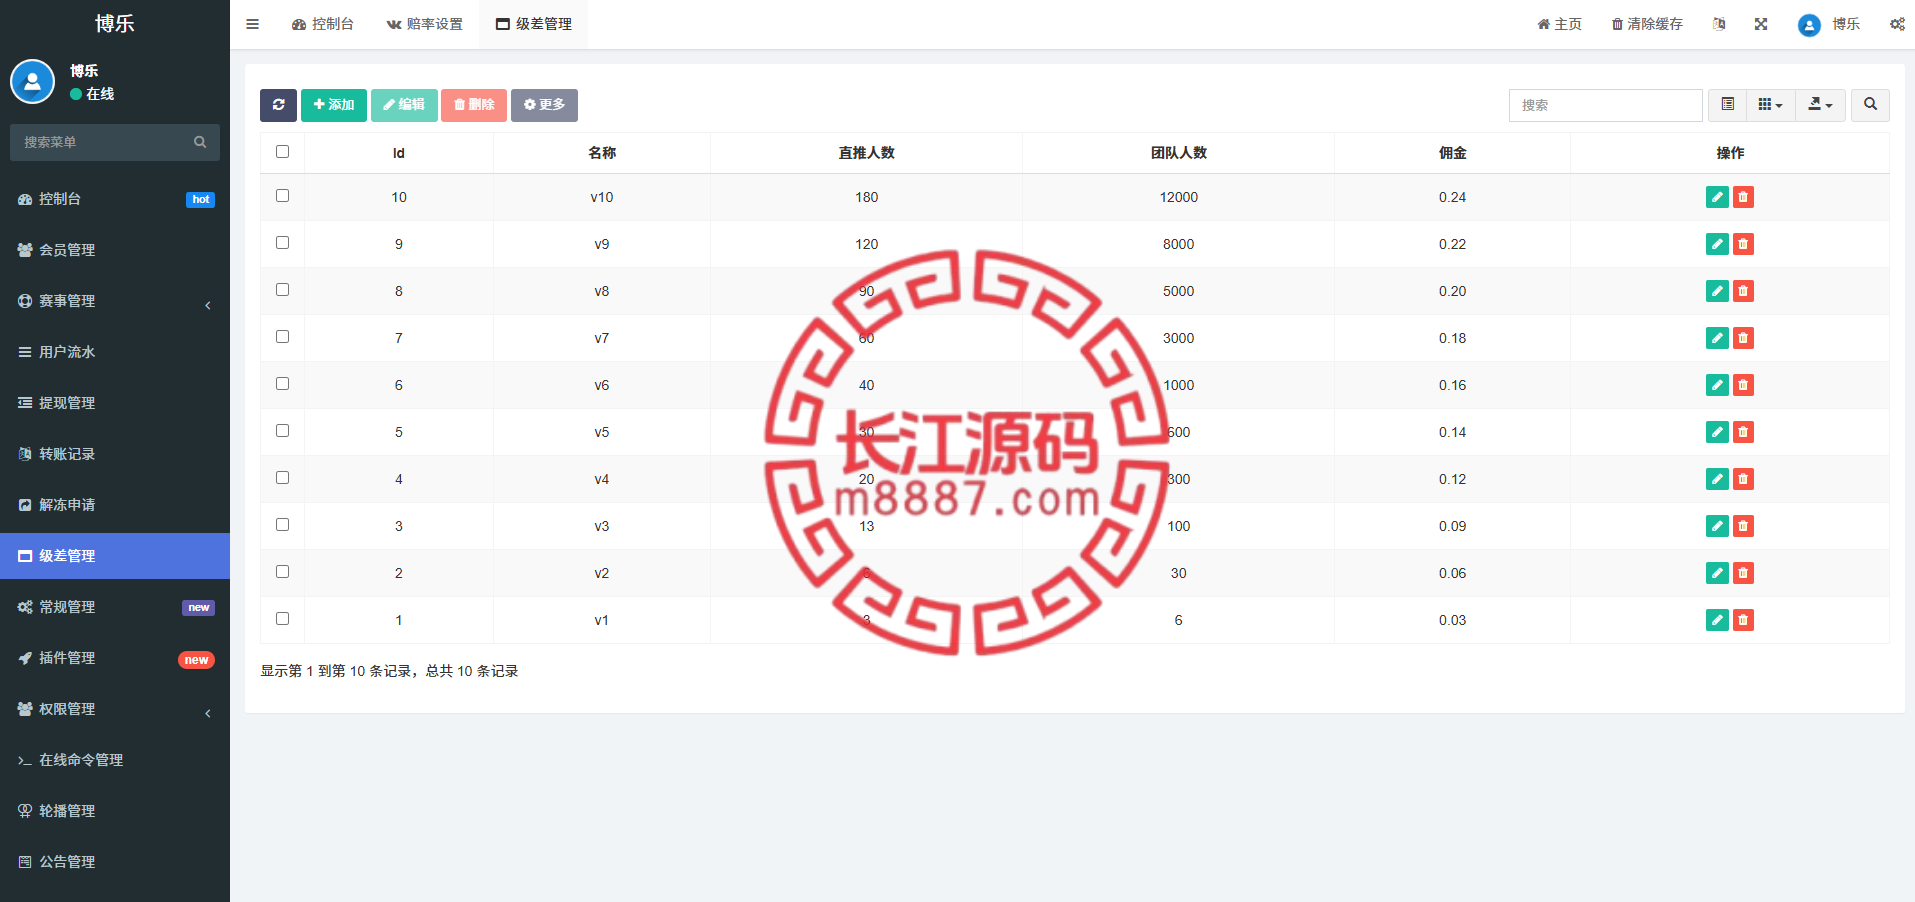
Task: Click the refresh table icon button
Action: pyautogui.click(x=278, y=105)
